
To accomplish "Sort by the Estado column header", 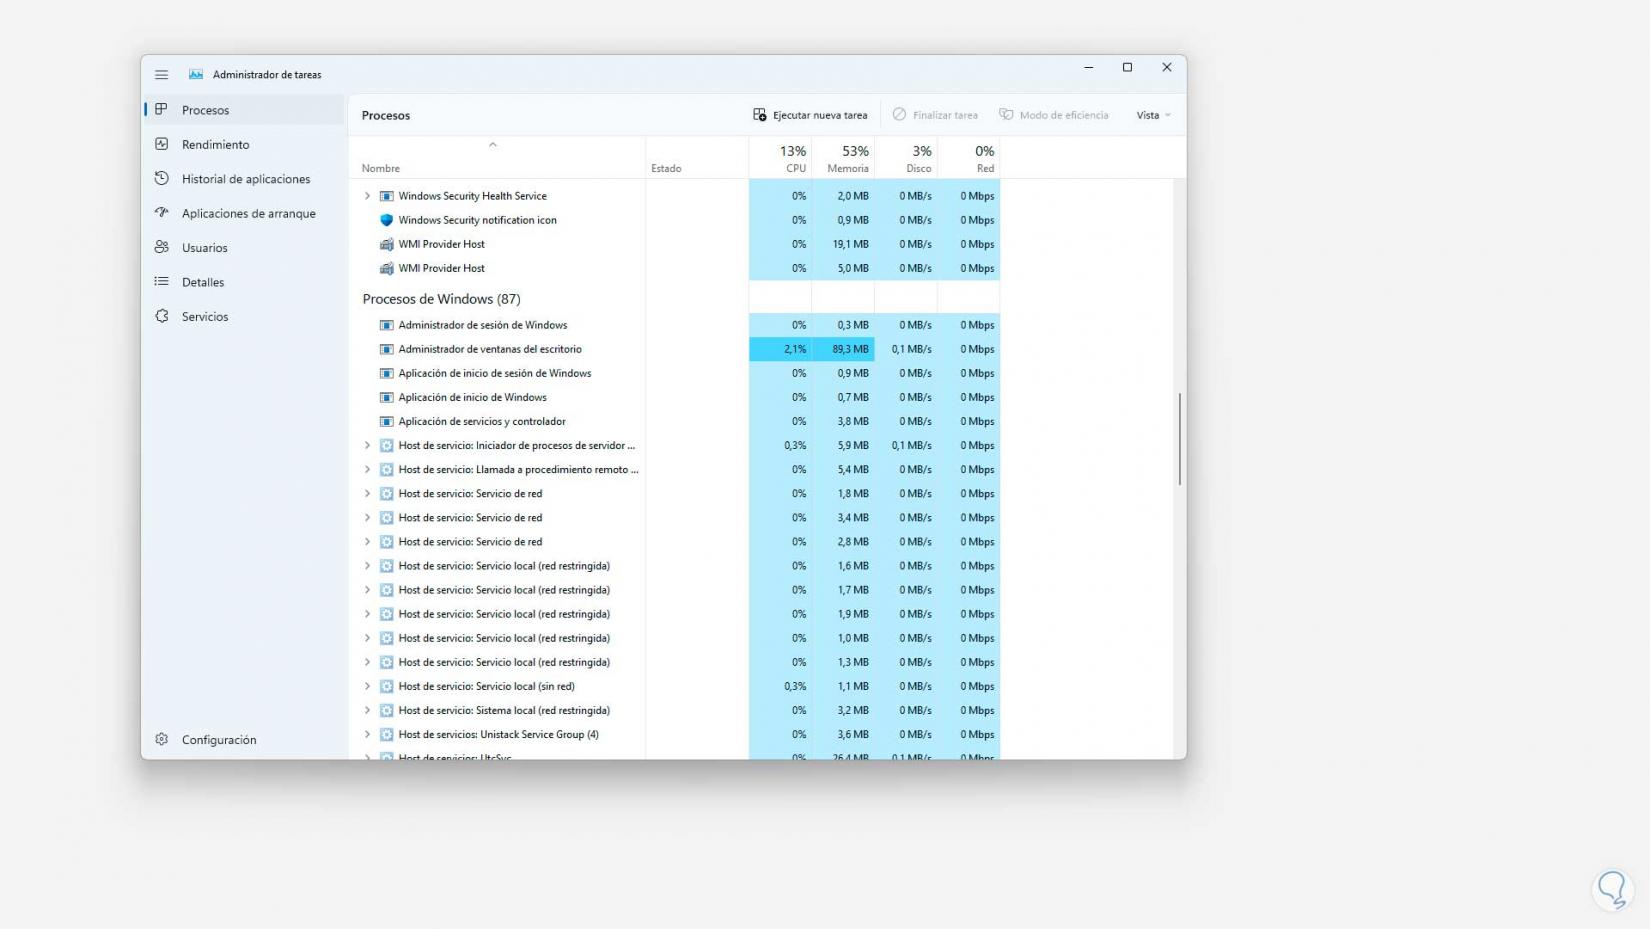I will point(697,158).
